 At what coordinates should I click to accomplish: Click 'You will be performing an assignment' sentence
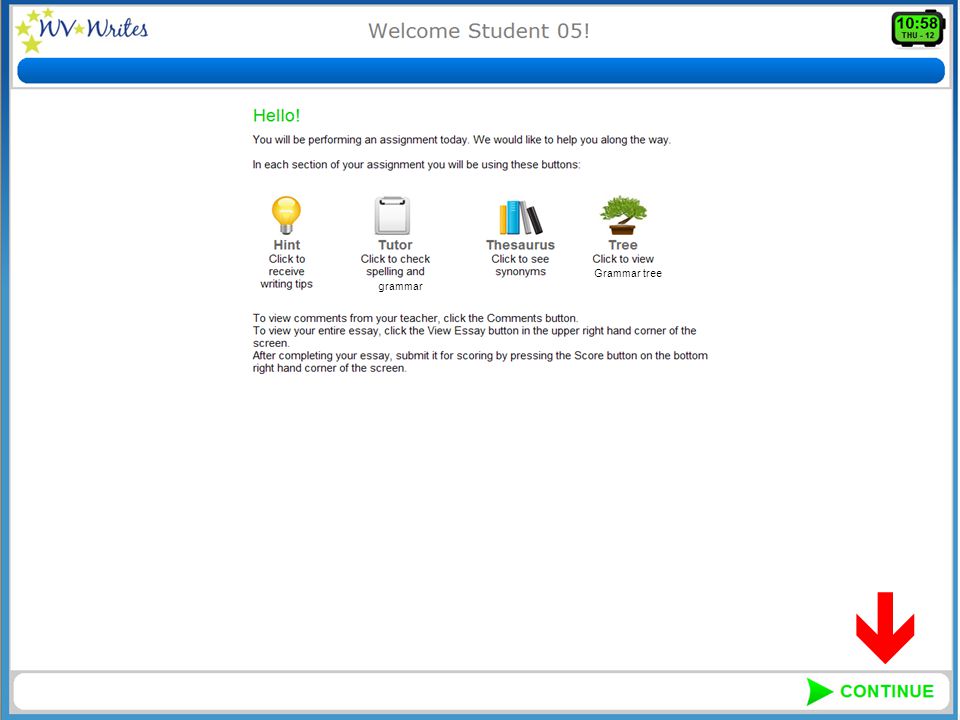click(x=462, y=140)
